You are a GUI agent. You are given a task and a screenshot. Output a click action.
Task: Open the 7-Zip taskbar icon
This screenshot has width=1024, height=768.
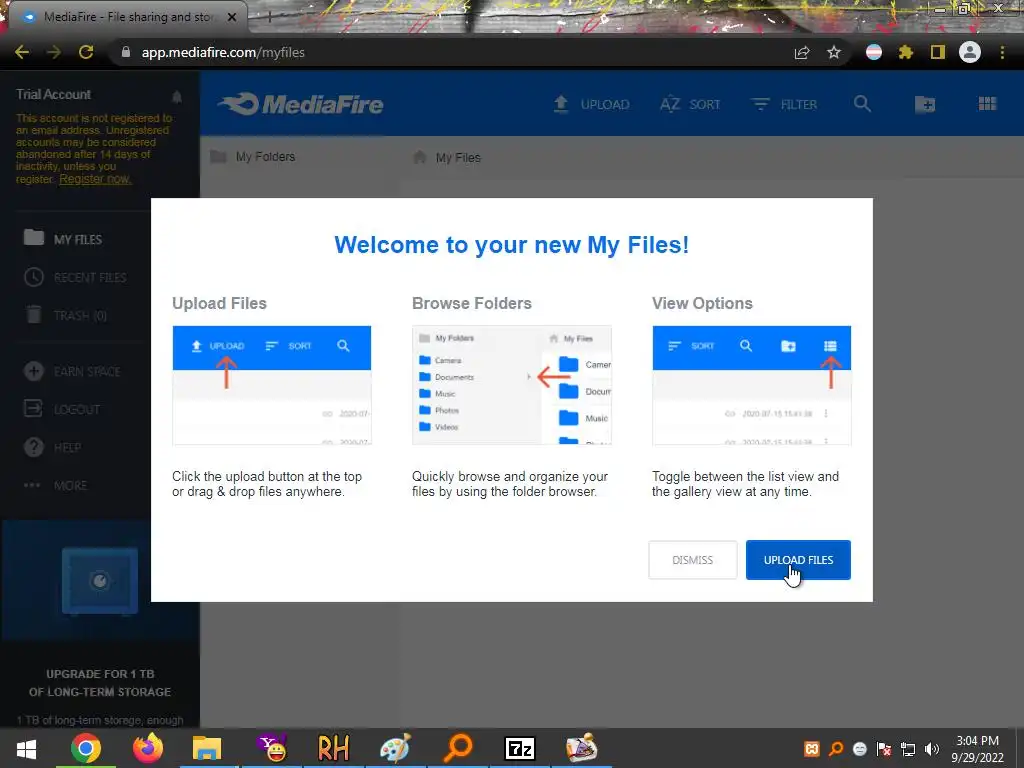520,748
